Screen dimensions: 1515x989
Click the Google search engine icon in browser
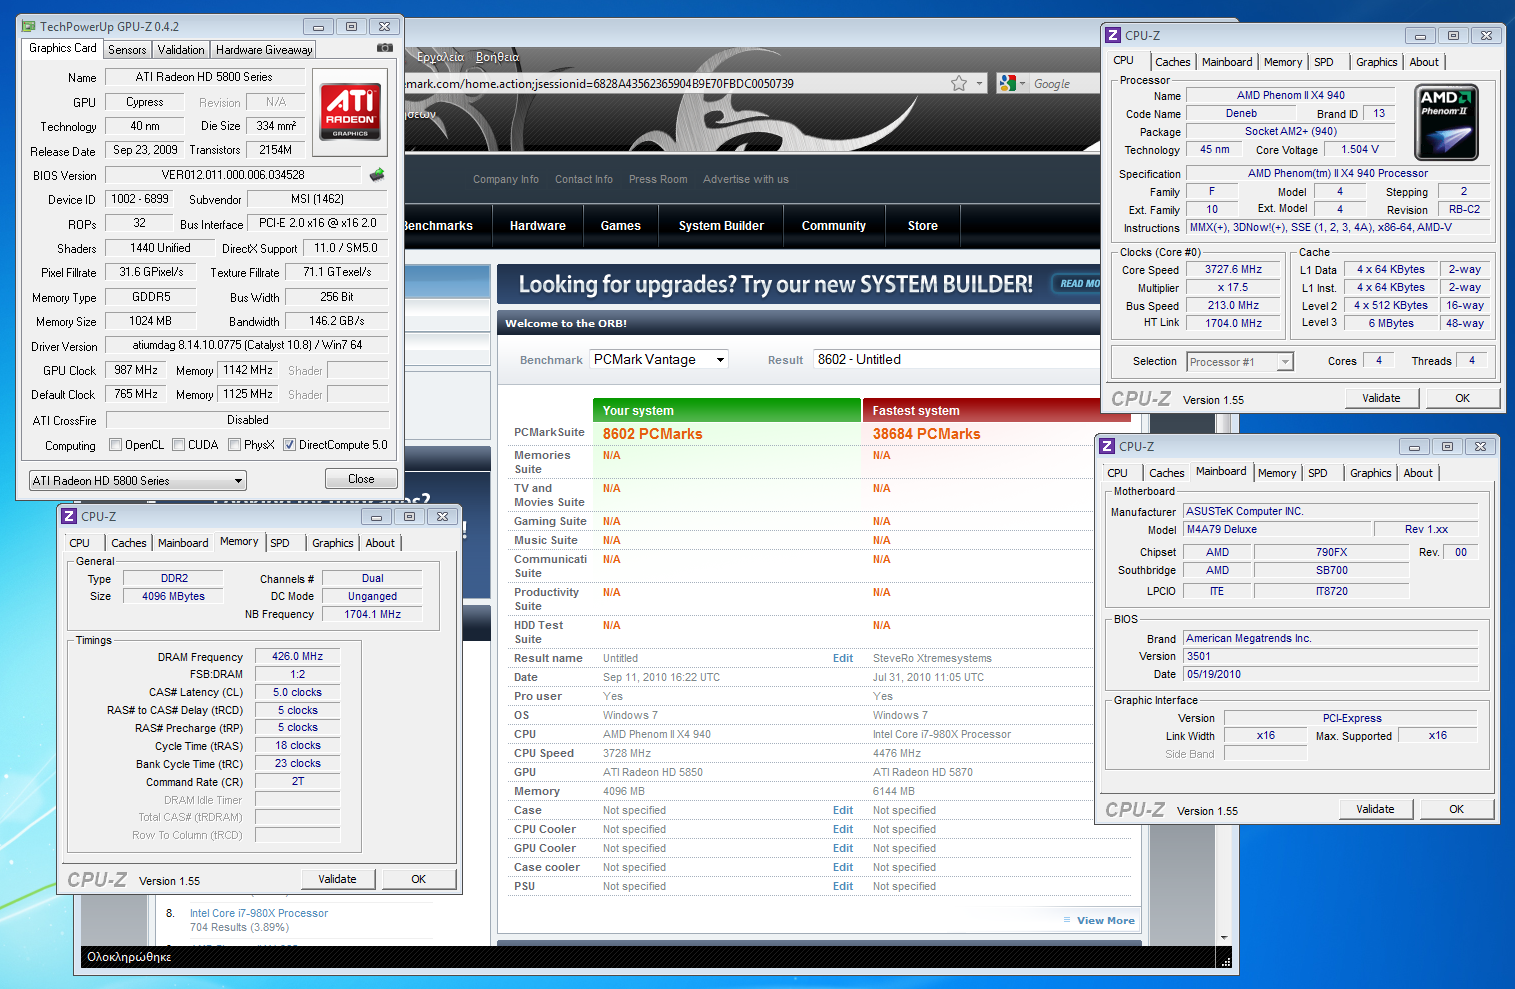click(1007, 83)
